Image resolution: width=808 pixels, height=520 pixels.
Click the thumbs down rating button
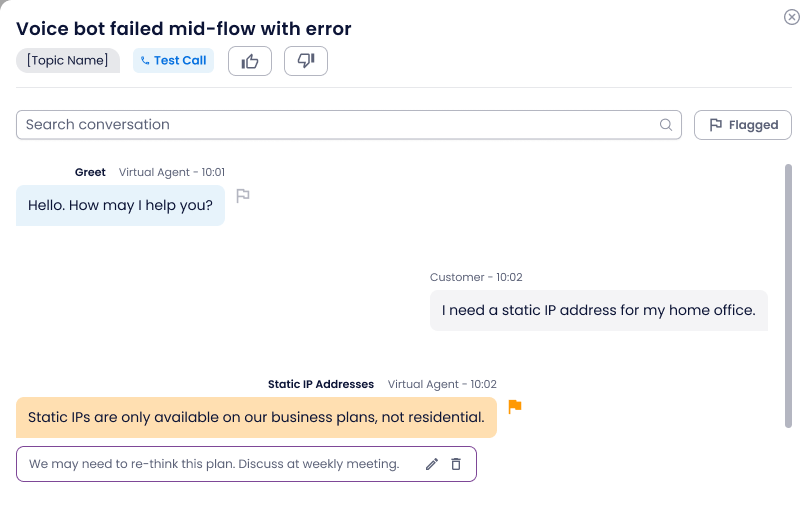(306, 61)
